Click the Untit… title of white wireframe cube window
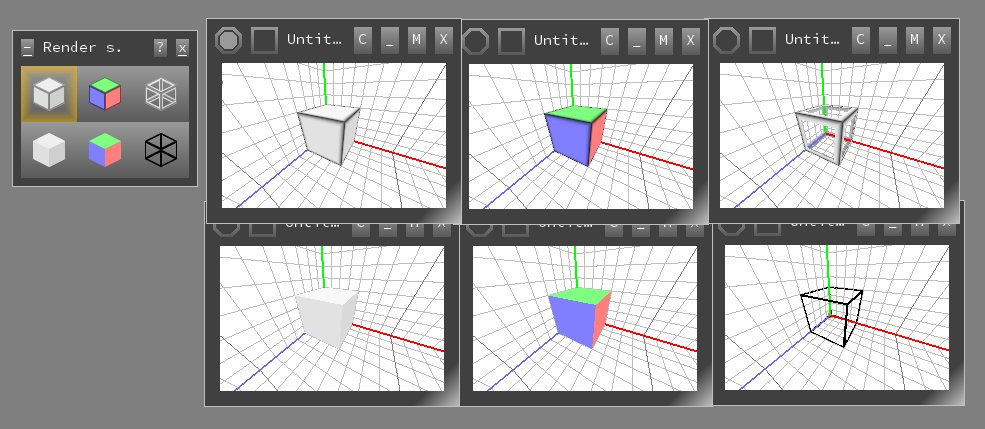The width and height of the screenshot is (985, 429). tap(812, 39)
